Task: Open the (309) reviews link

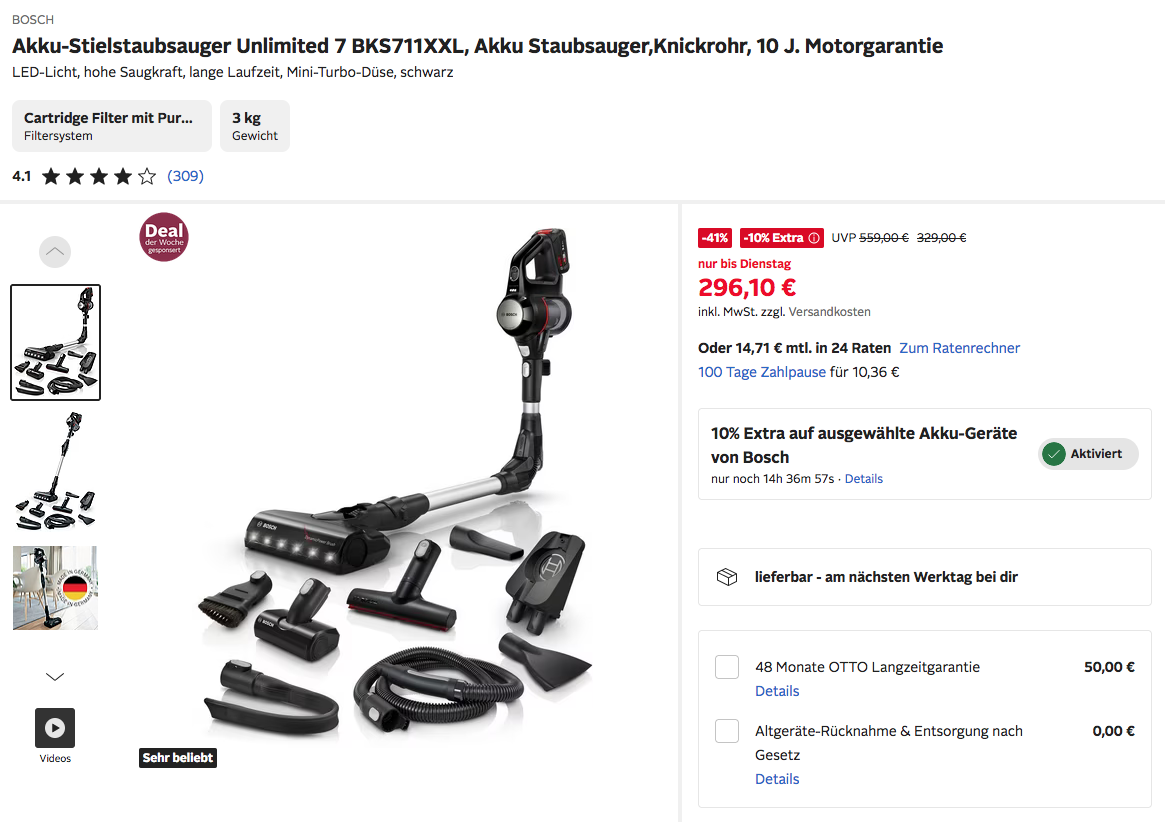Action: pyautogui.click(x=185, y=176)
